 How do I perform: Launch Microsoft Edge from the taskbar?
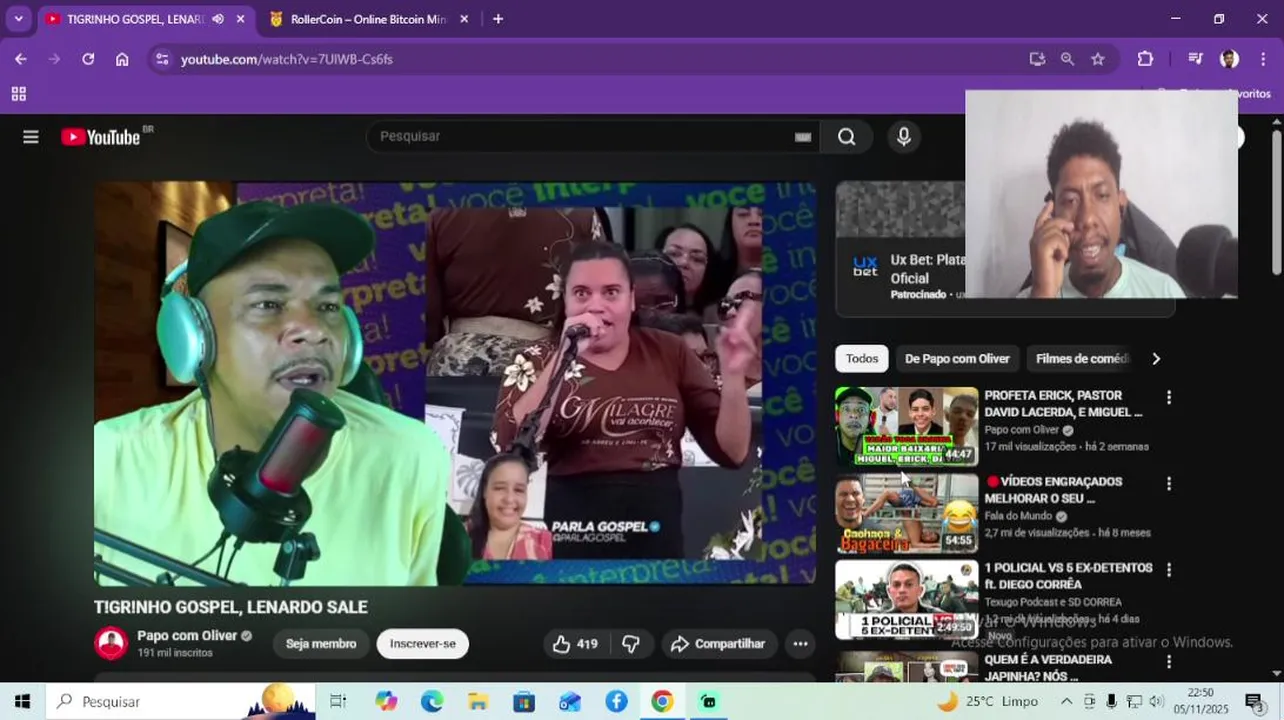pos(432,701)
